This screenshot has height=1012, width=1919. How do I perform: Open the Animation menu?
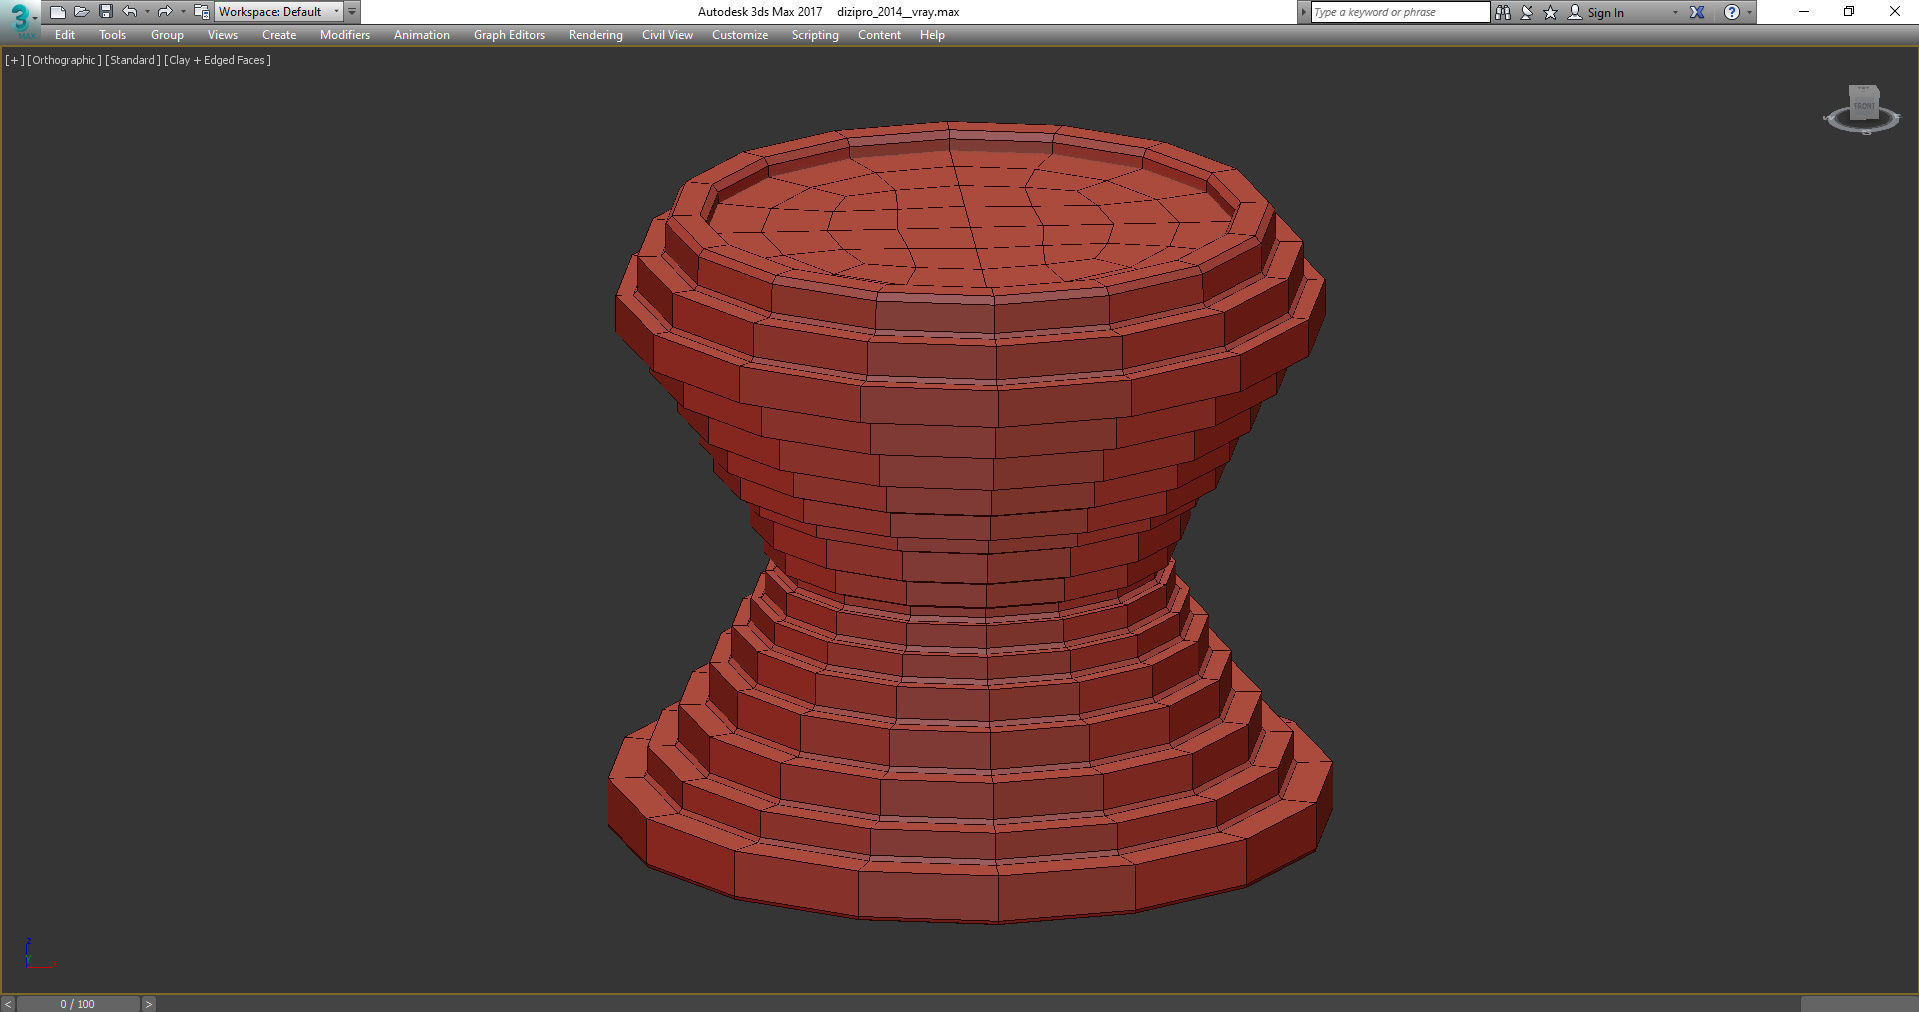[x=422, y=35]
